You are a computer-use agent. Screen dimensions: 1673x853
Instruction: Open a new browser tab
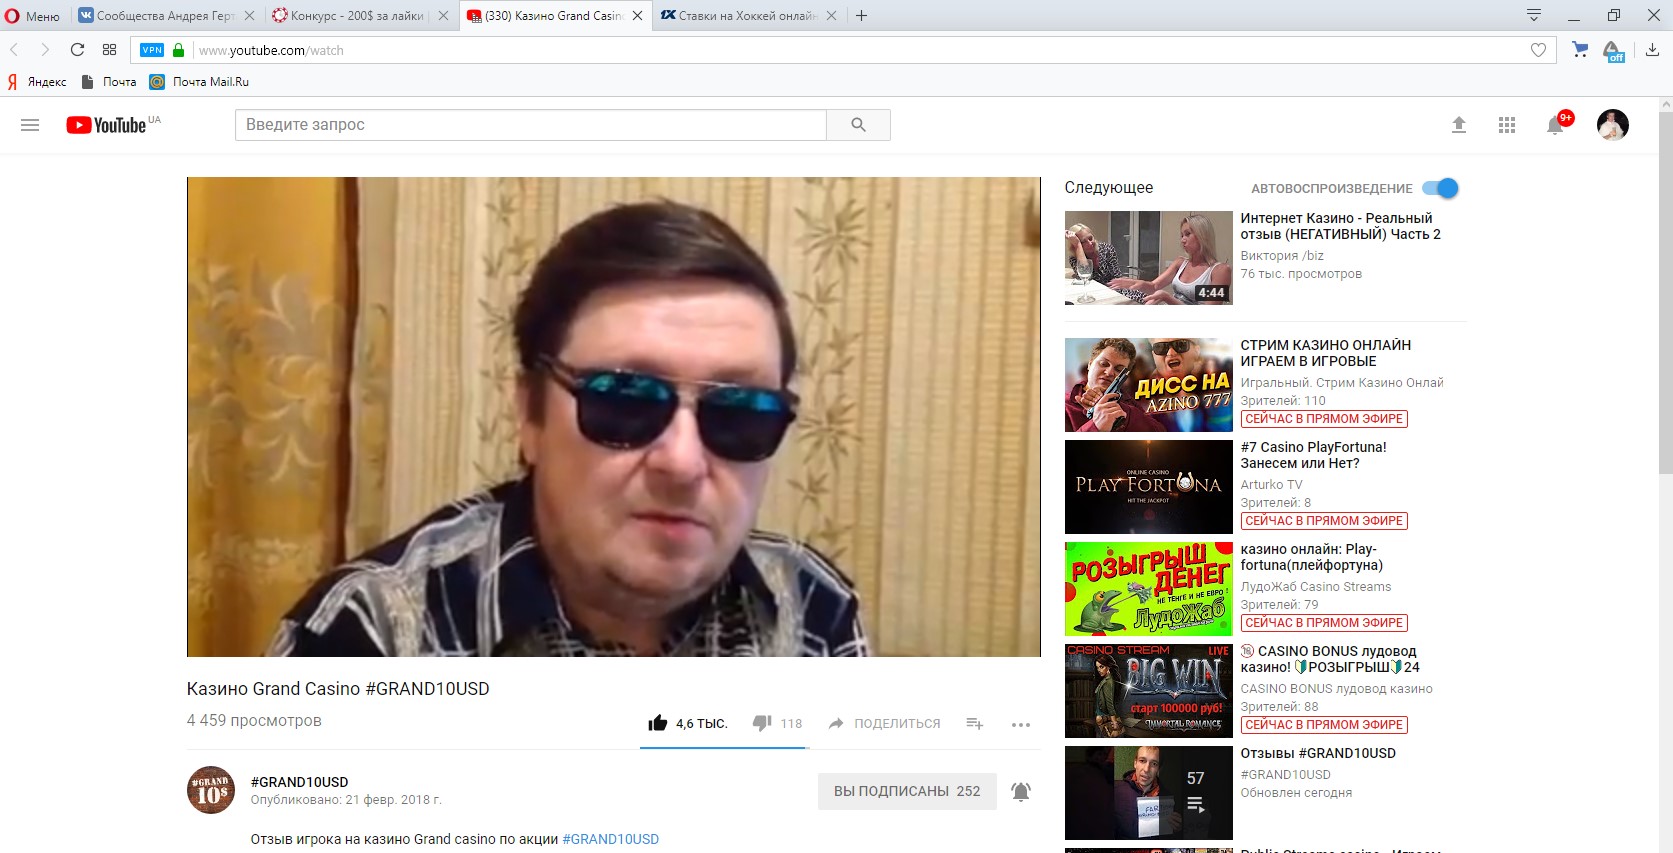pos(861,16)
